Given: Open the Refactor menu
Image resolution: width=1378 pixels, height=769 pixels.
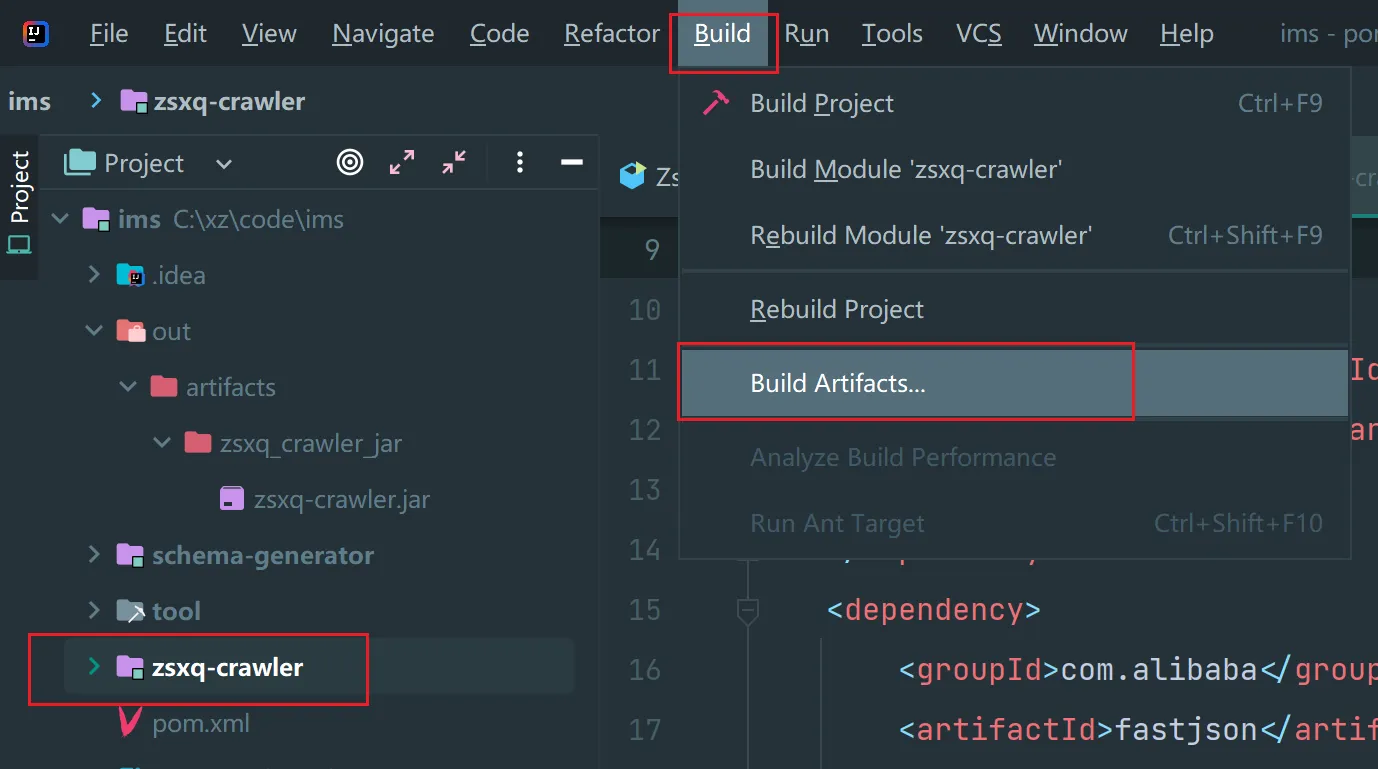Looking at the screenshot, I should click(x=611, y=34).
